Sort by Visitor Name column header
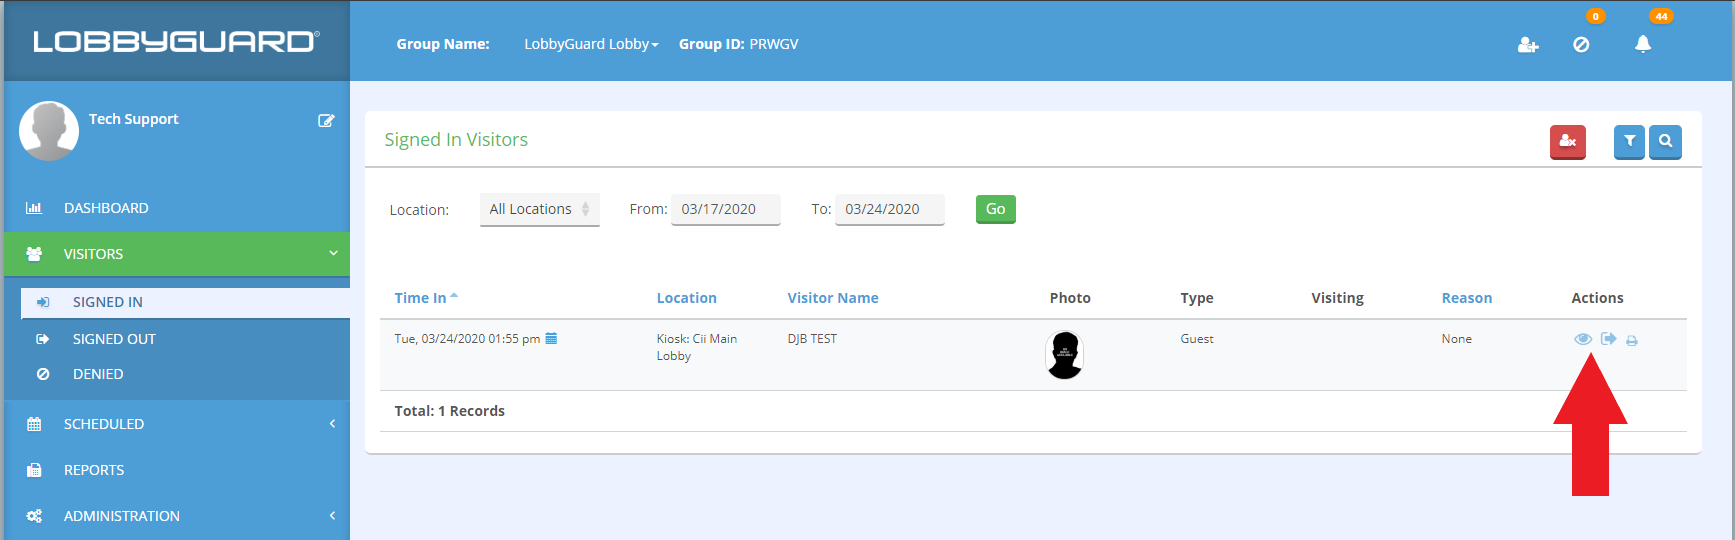Viewport: 1735px width, 540px height. pos(833,298)
